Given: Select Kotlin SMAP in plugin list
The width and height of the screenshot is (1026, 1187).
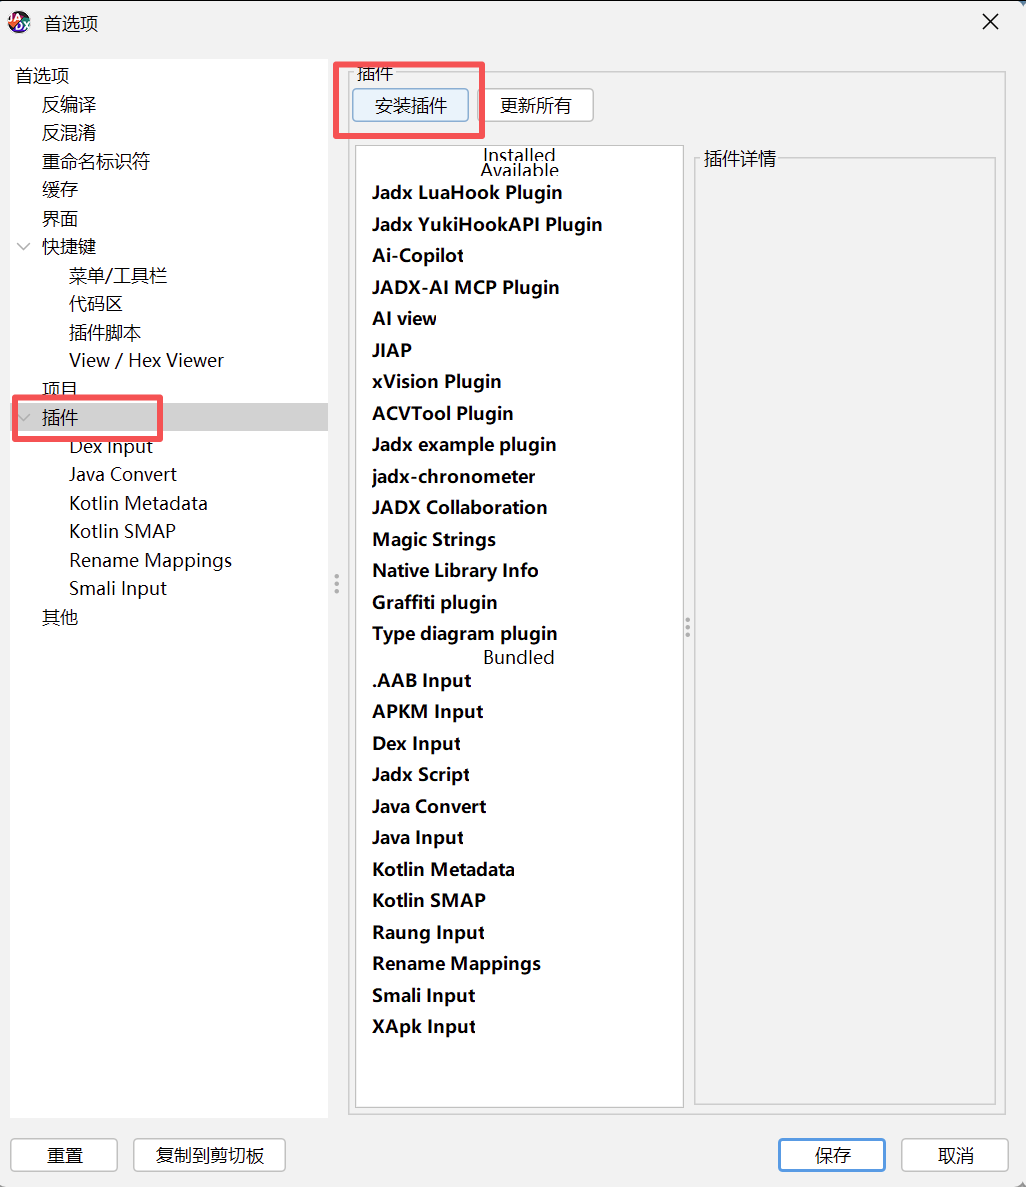Looking at the screenshot, I should click(x=429, y=900).
